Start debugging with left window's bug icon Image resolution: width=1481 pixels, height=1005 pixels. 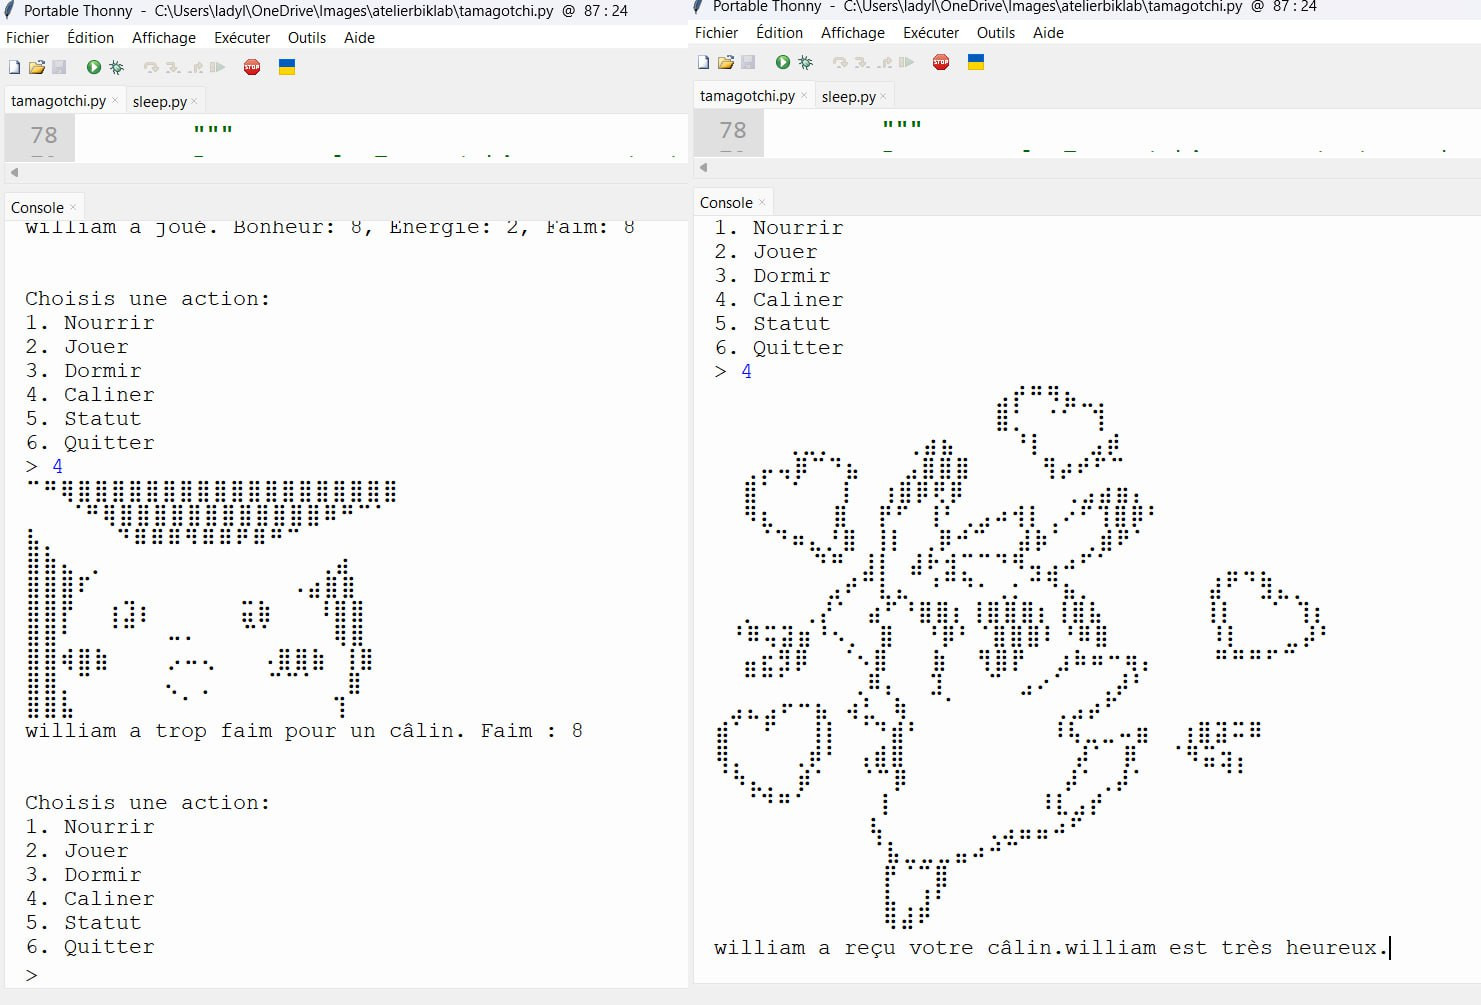[x=117, y=67]
